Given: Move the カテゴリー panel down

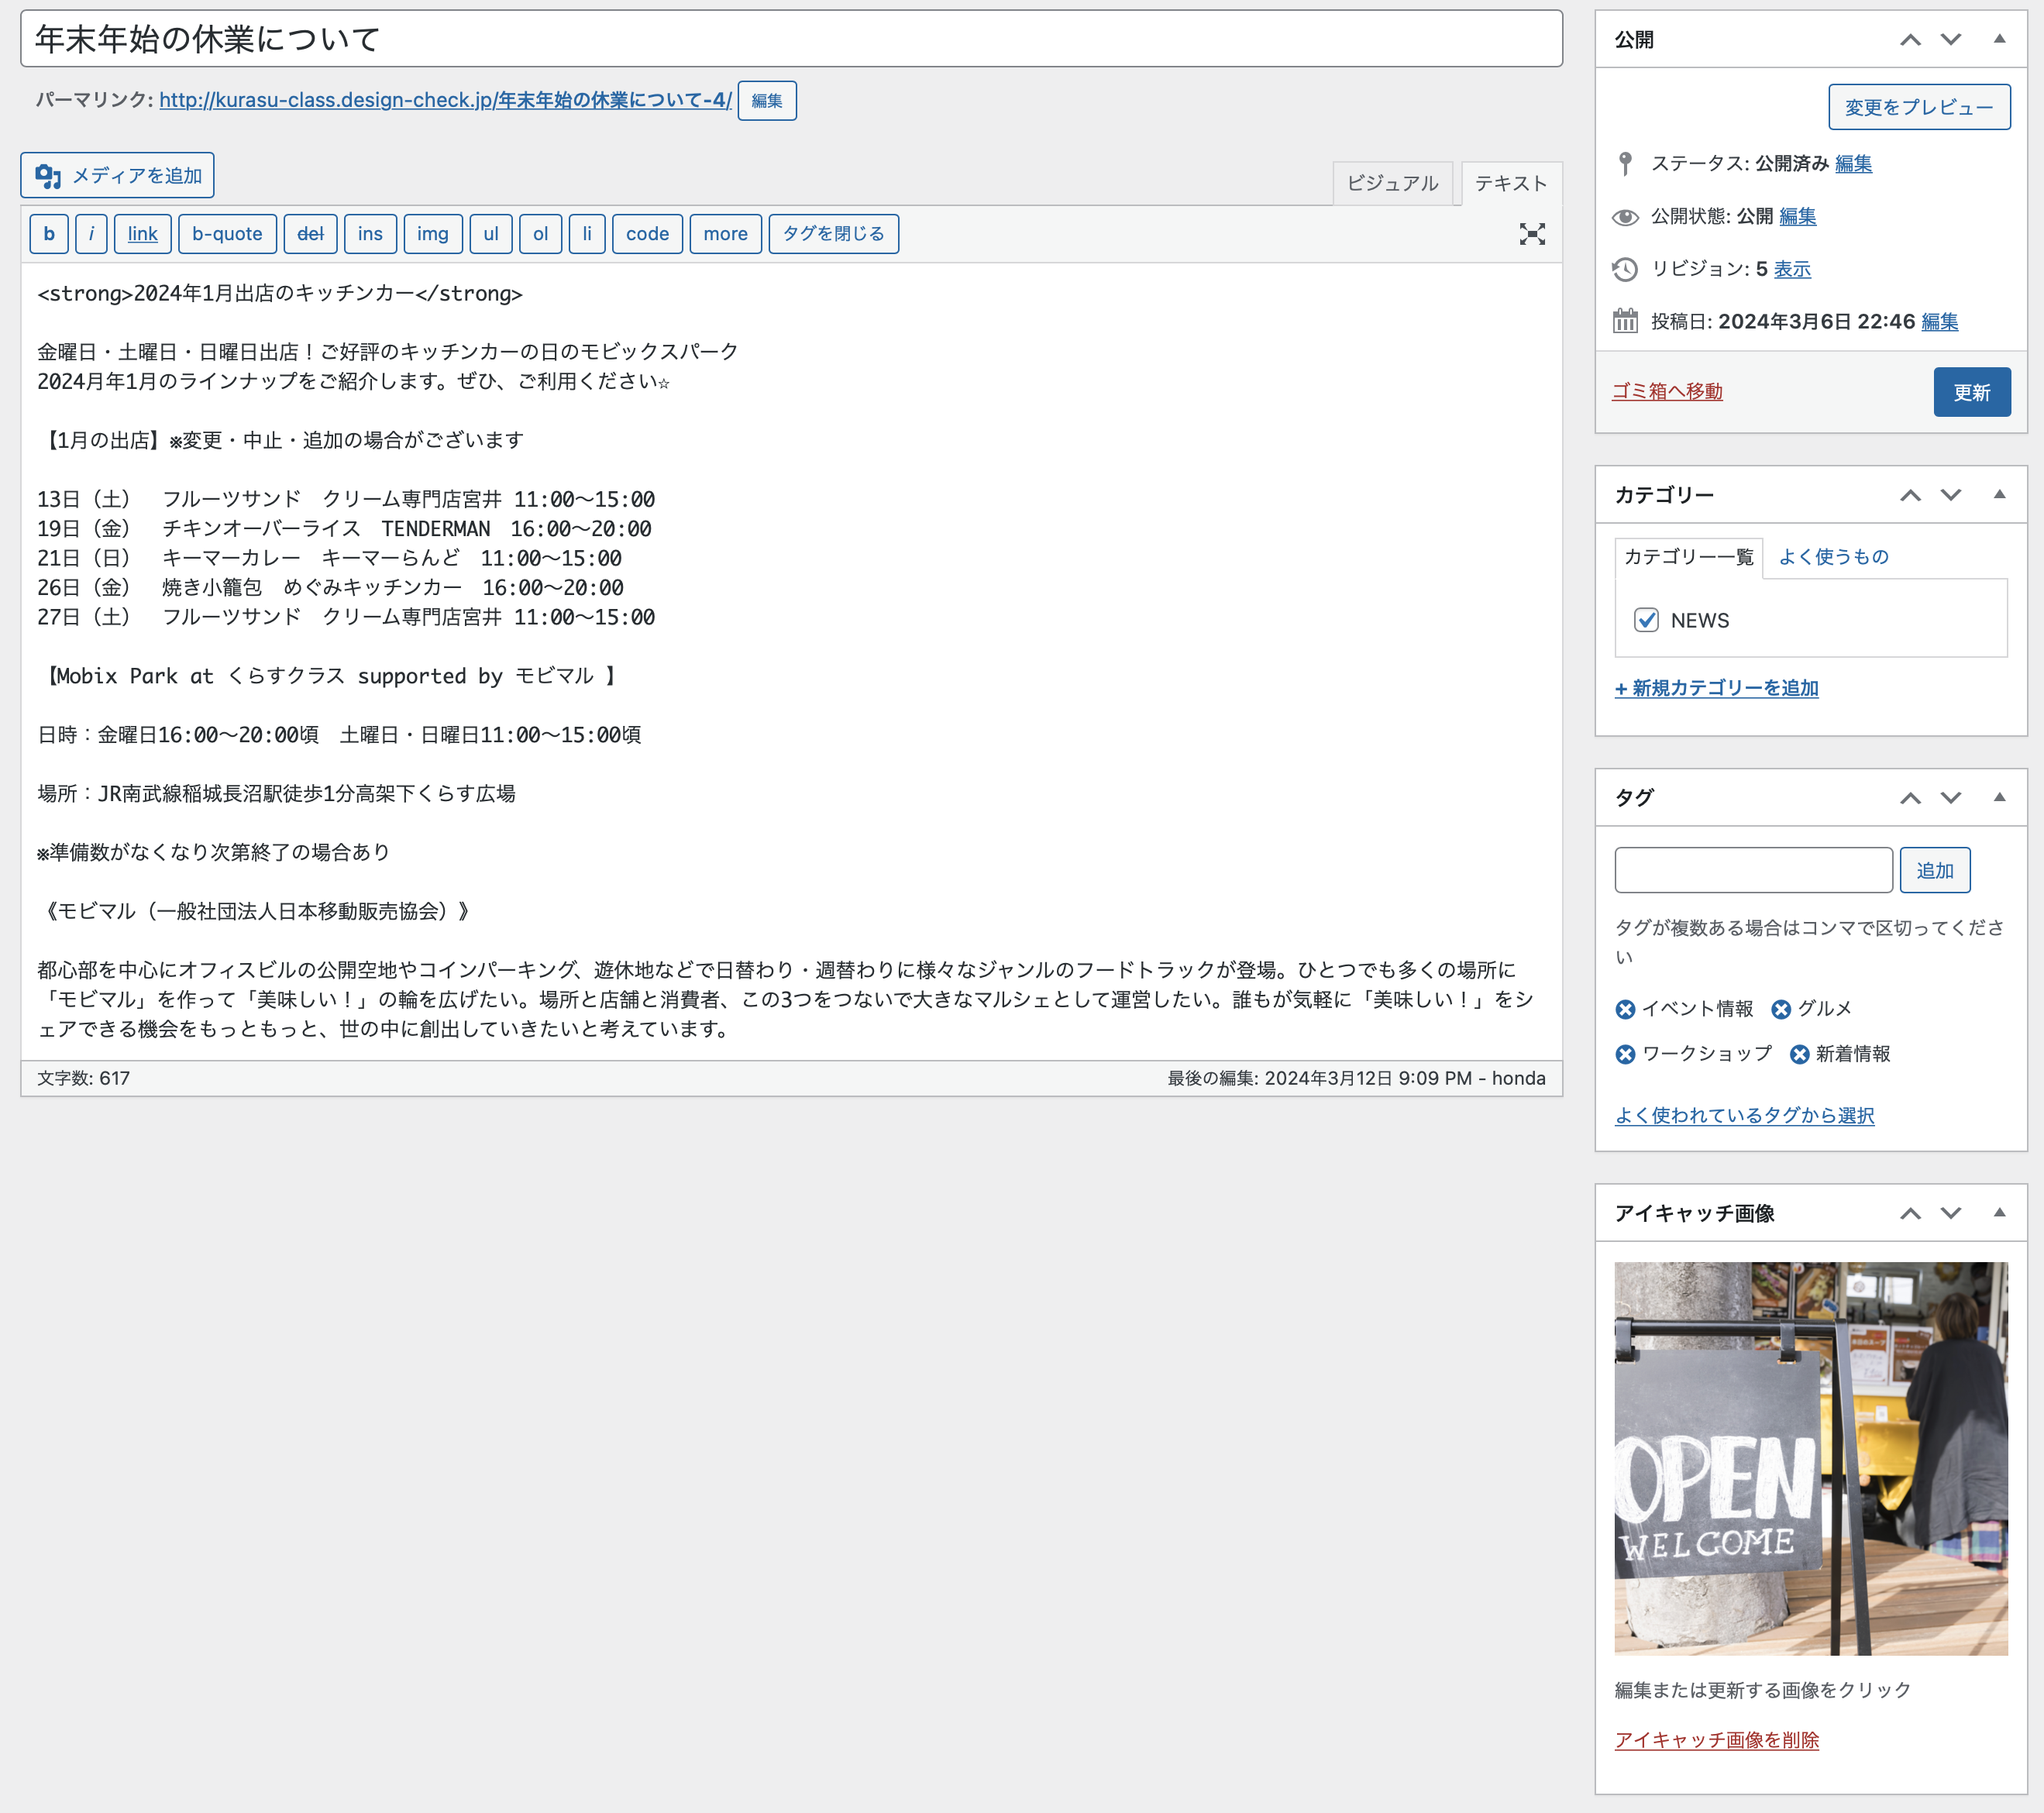Looking at the screenshot, I should [x=1950, y=495].
